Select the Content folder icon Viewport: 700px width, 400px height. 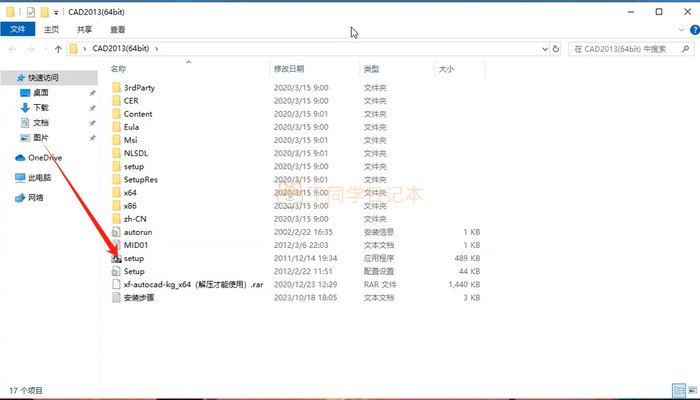click(117, 114)
